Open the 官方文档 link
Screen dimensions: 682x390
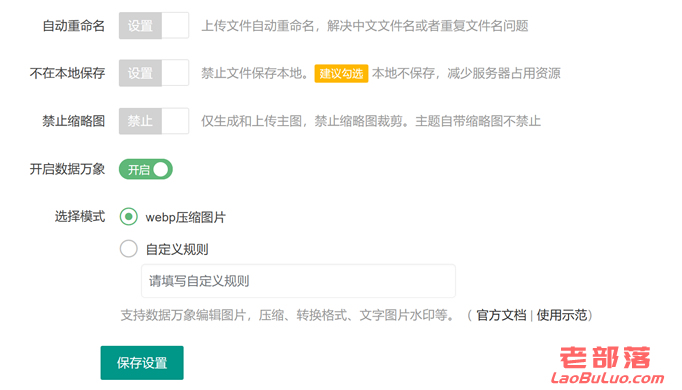tap(501, 315)
